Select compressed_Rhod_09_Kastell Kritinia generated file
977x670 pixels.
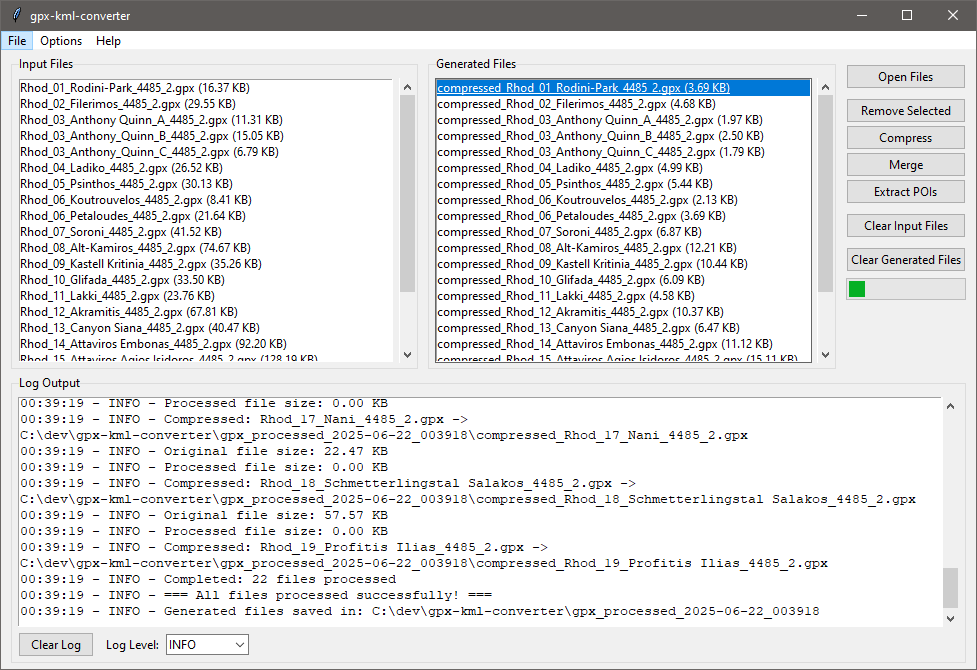click(623, 264)
